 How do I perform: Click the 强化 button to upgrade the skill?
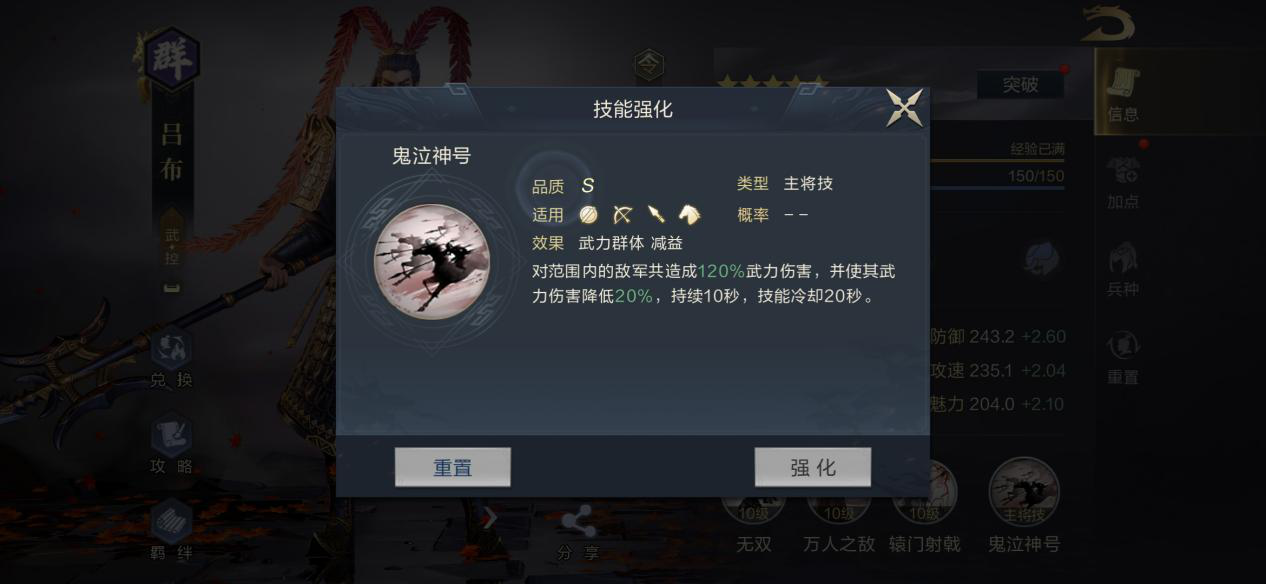tap(813, 467)
